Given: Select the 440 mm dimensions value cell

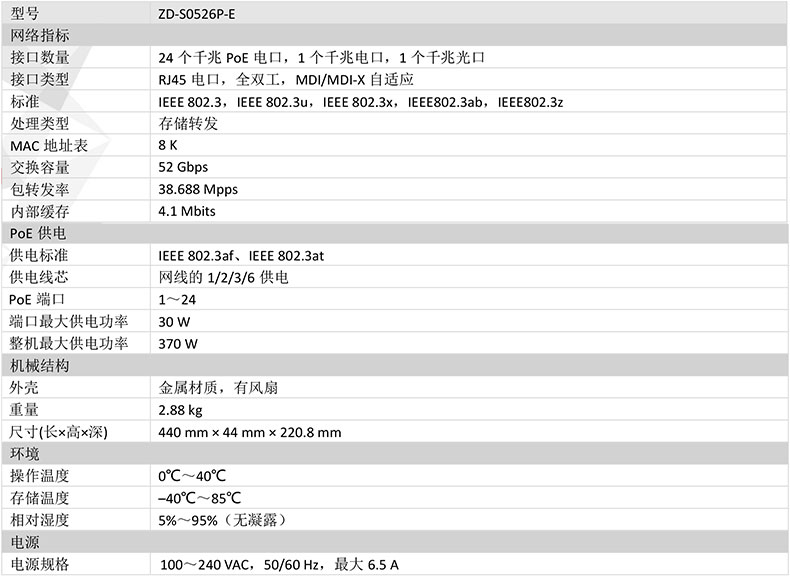Looking at the screenshot, I should pyautogui.click(x=250, y=432).
